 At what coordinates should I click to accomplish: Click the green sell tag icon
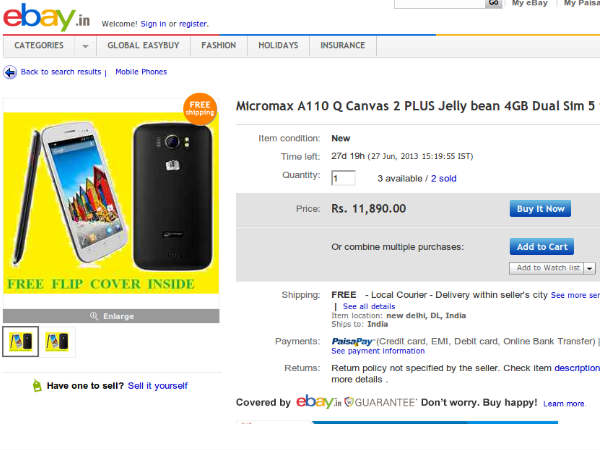[37, 385]
